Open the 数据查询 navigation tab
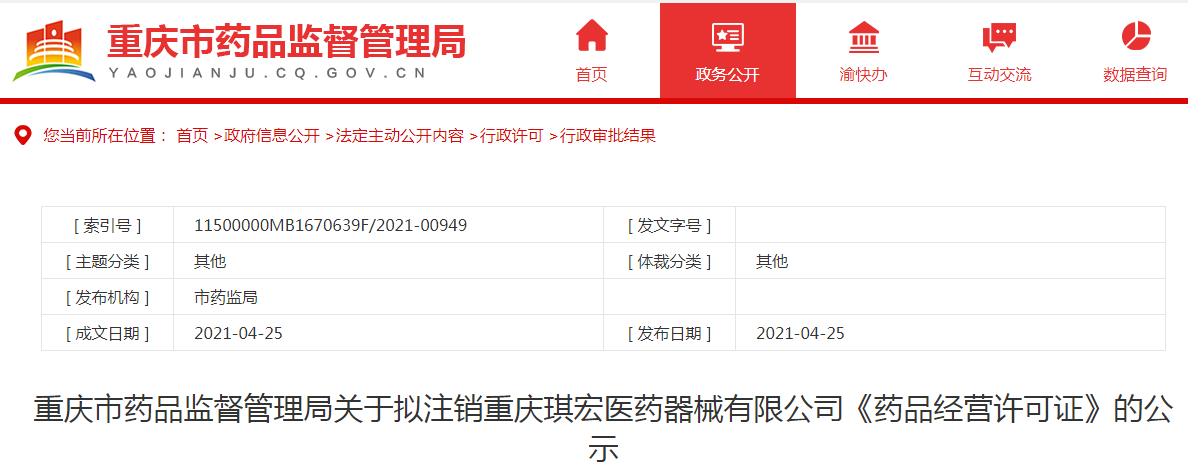Image resolution: width=1188 pixels, height=474 pixels. 1135,51
